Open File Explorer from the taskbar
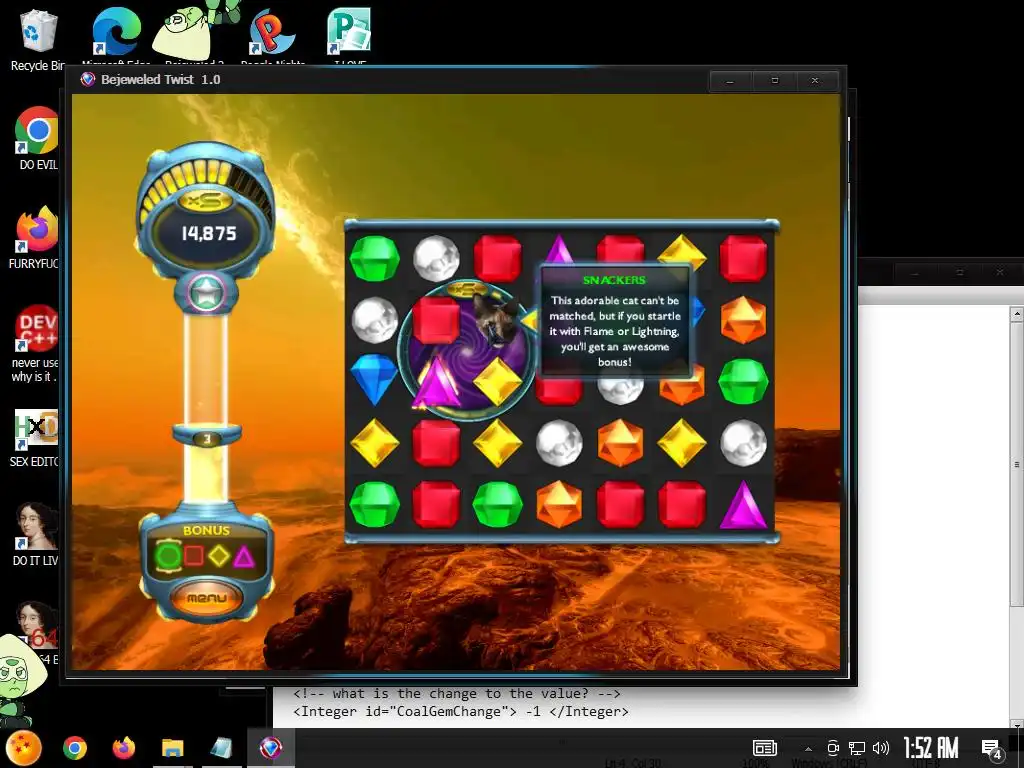Screen dimensions: 1024x768 pos(172,748)
